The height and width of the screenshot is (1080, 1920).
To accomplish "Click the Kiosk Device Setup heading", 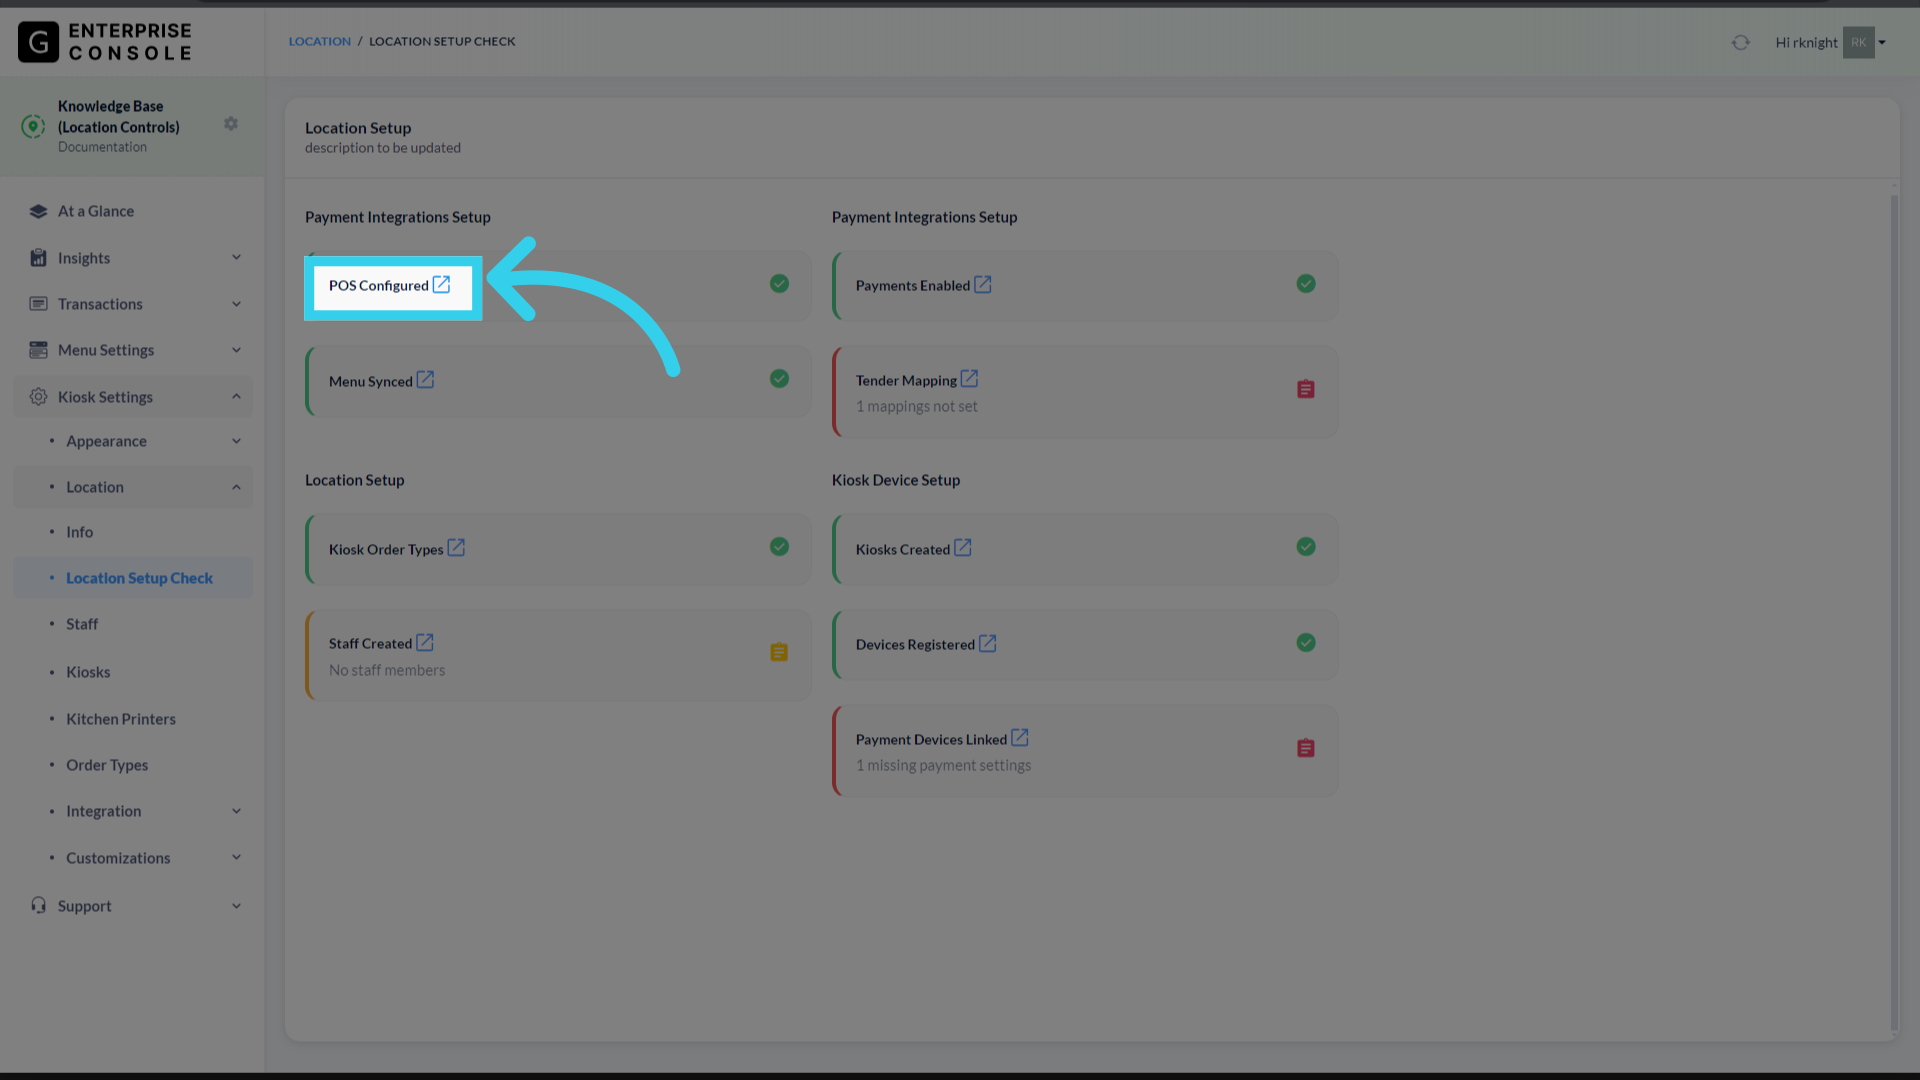I will click(x=896, y=480).
